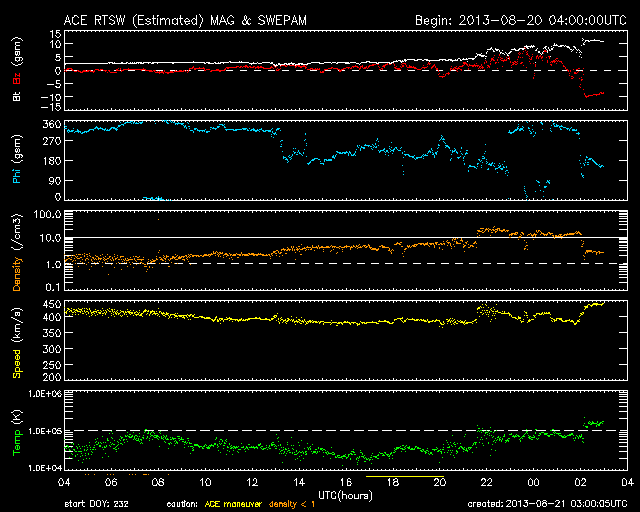Click the 'caution:' label at the bottom
The image size is (640, 512).
[x=182, y=504]
